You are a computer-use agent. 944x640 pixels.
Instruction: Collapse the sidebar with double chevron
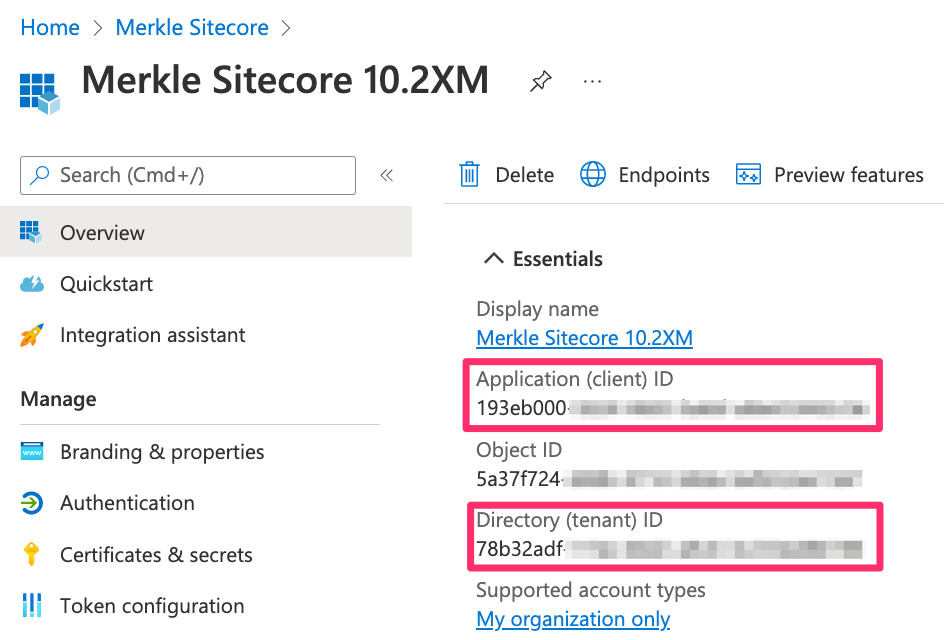click(387, 175)
